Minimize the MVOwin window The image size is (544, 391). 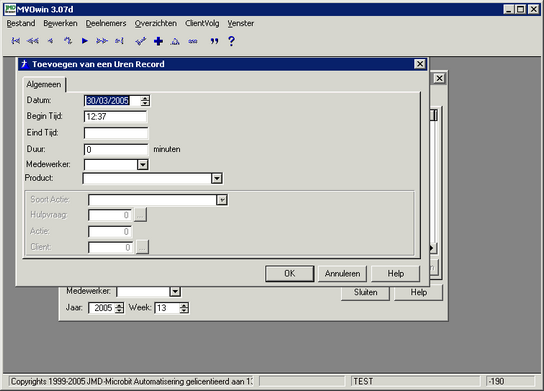509,9
